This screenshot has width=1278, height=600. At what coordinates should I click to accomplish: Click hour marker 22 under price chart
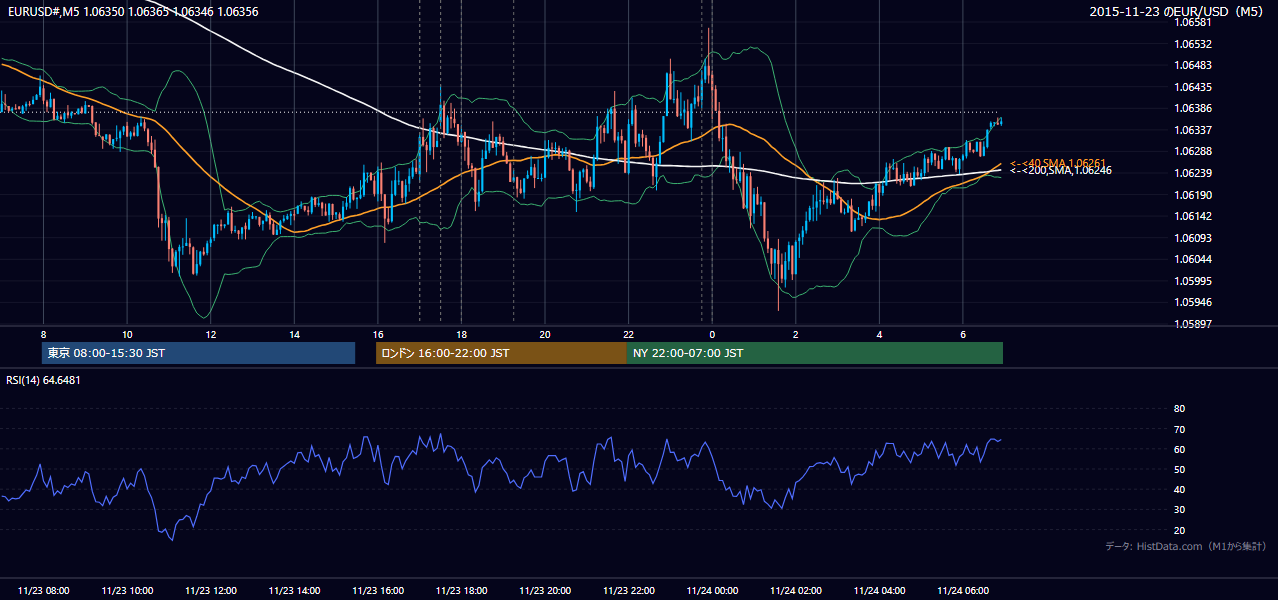628,334
